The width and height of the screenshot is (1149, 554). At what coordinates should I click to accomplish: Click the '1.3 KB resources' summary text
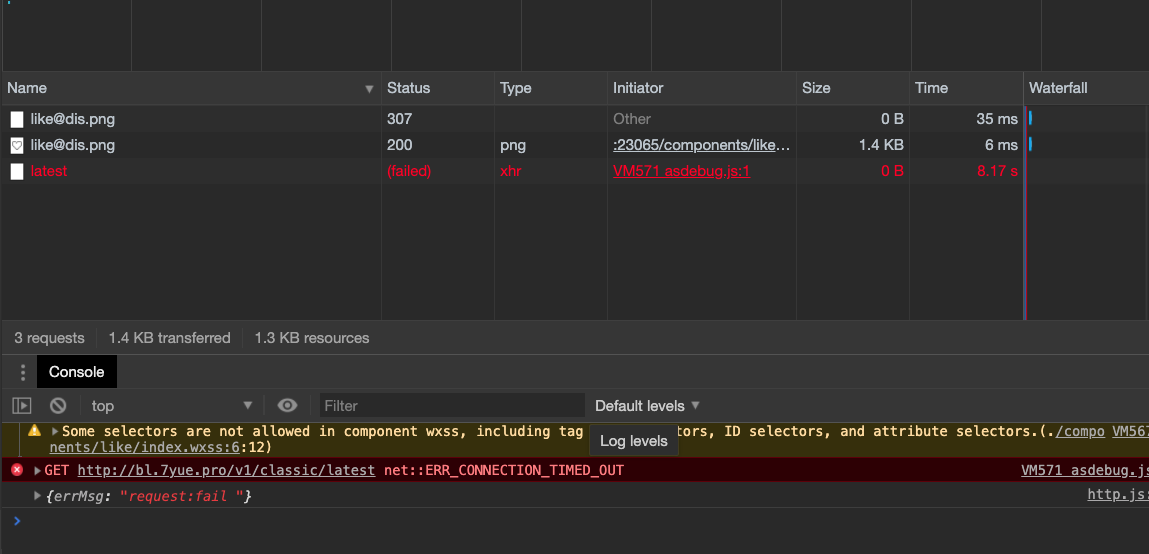point(311,338)
